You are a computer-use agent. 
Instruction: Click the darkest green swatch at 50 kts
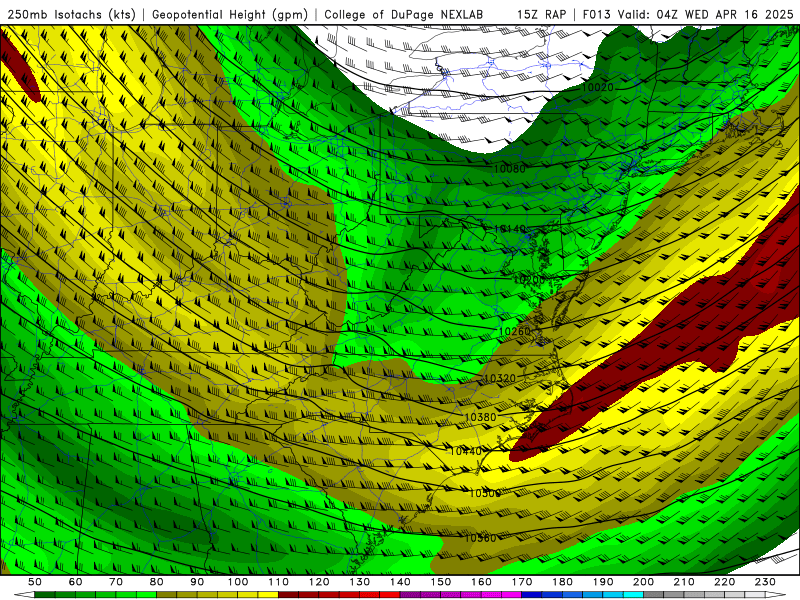(x=45, y=595)
